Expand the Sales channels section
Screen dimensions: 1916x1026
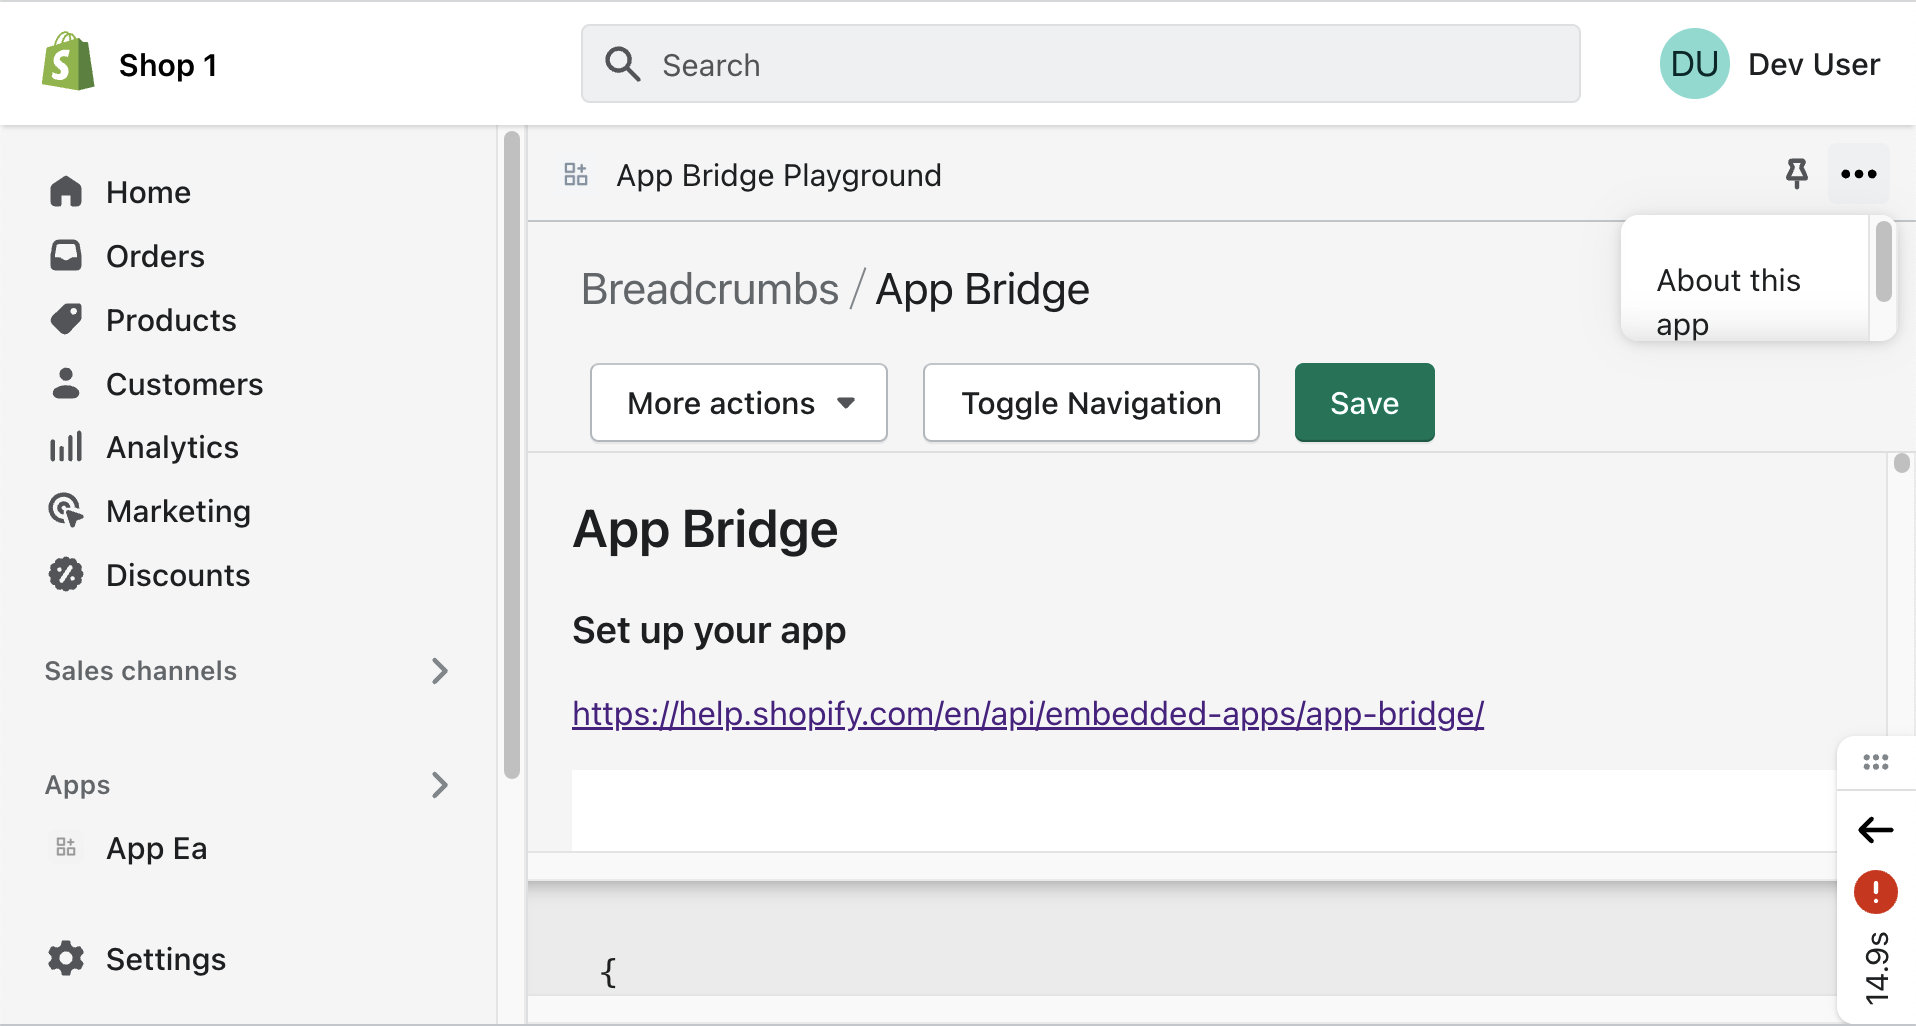440,671
